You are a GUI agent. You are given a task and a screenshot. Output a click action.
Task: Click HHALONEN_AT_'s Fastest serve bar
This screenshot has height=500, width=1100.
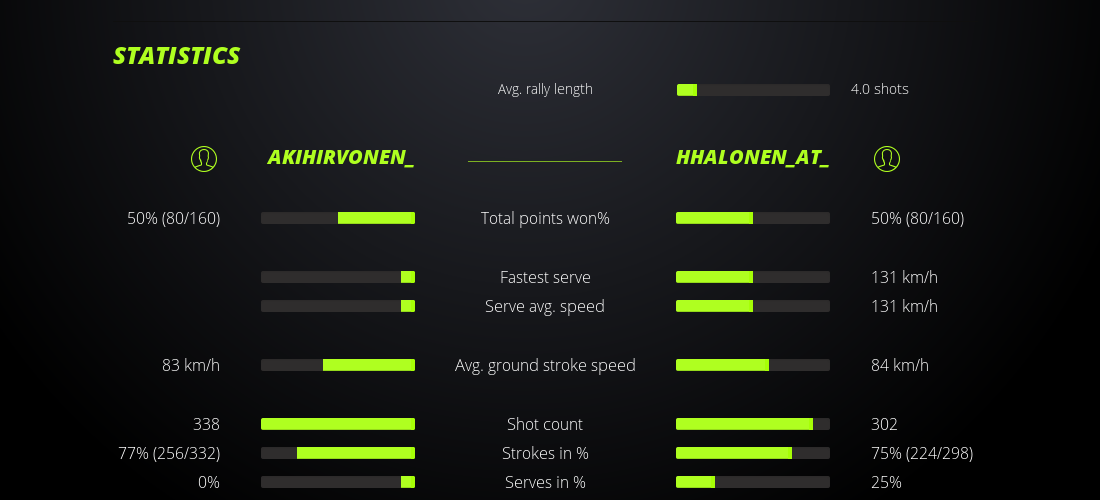753,277
